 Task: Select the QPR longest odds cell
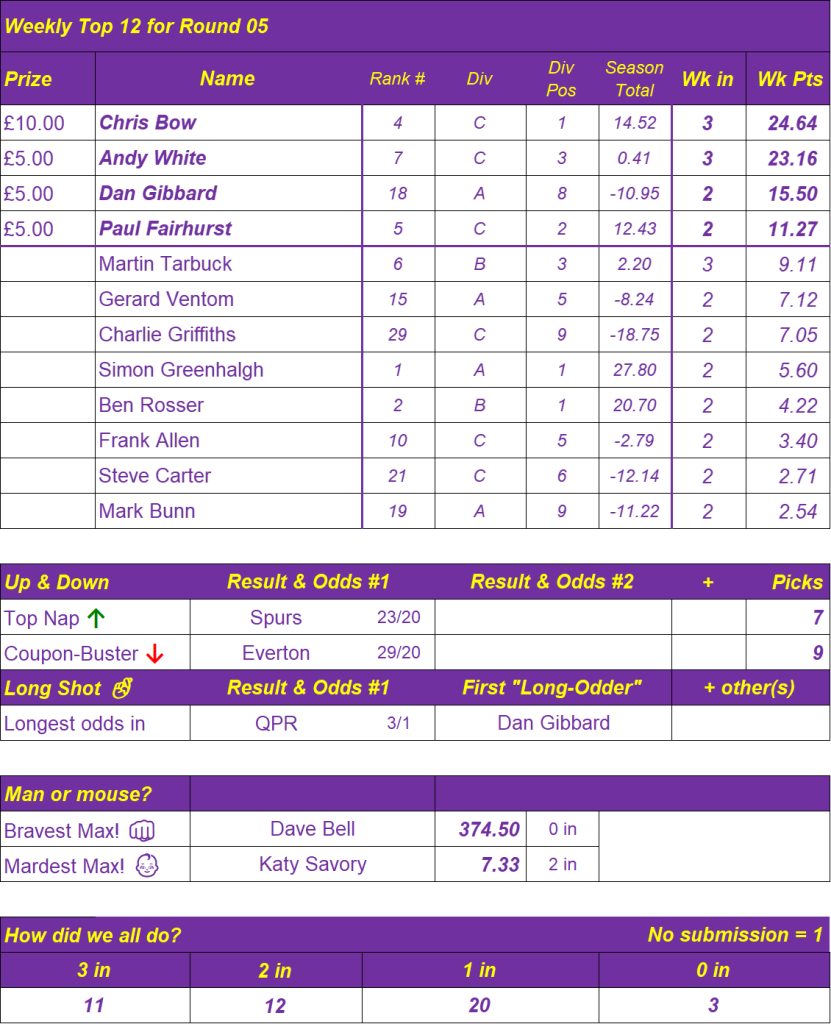click(276, 724)
